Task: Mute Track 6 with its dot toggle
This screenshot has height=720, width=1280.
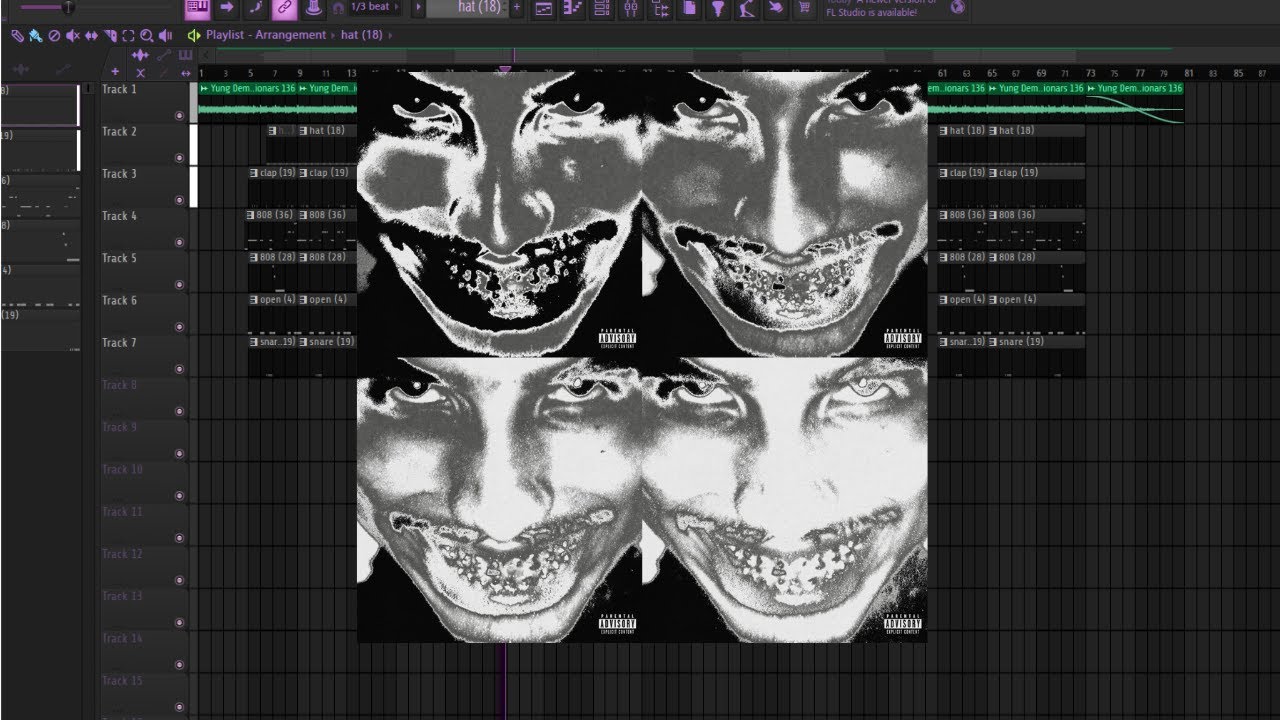Action: pyautogui.click(x=180, y=326)
